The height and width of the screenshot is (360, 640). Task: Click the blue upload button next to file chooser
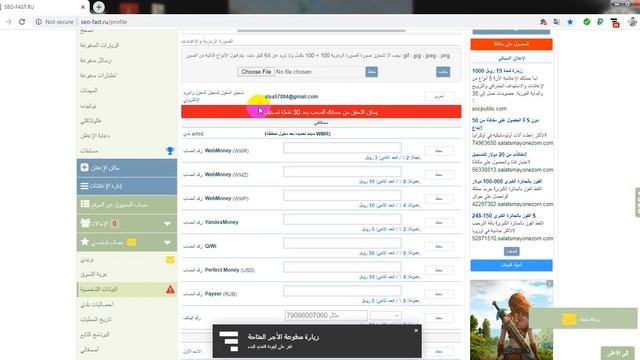coord(371,72)
